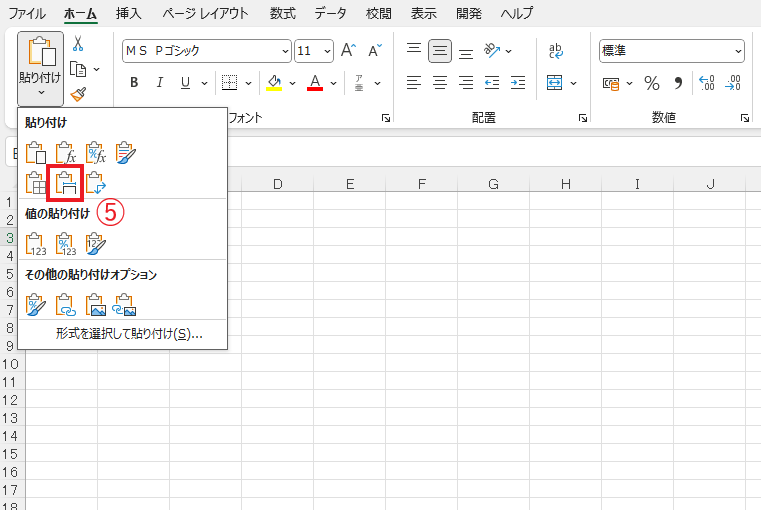Viewport: 761px width, 510px height.
Task: Click the Copy icon in clipboard group
Action: (78, 69)
